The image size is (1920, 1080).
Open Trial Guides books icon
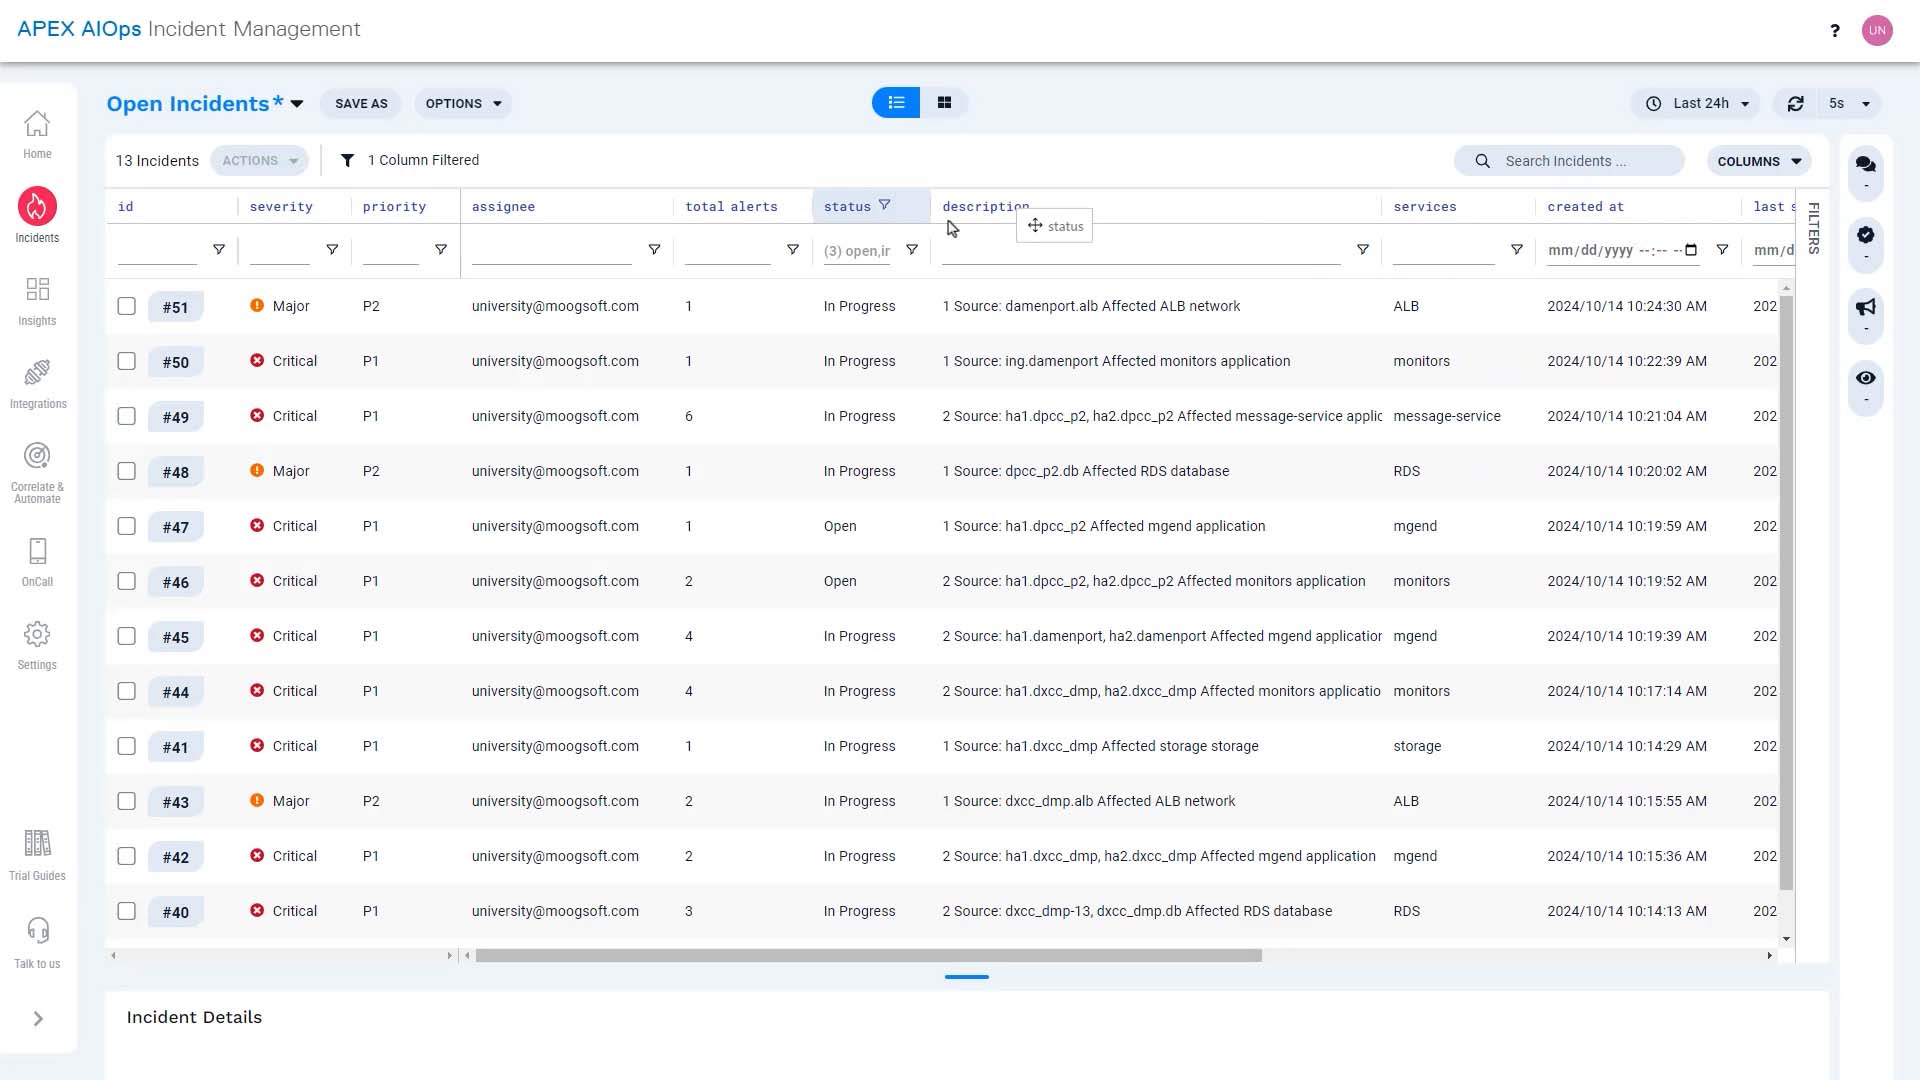[x=37, y=843]
